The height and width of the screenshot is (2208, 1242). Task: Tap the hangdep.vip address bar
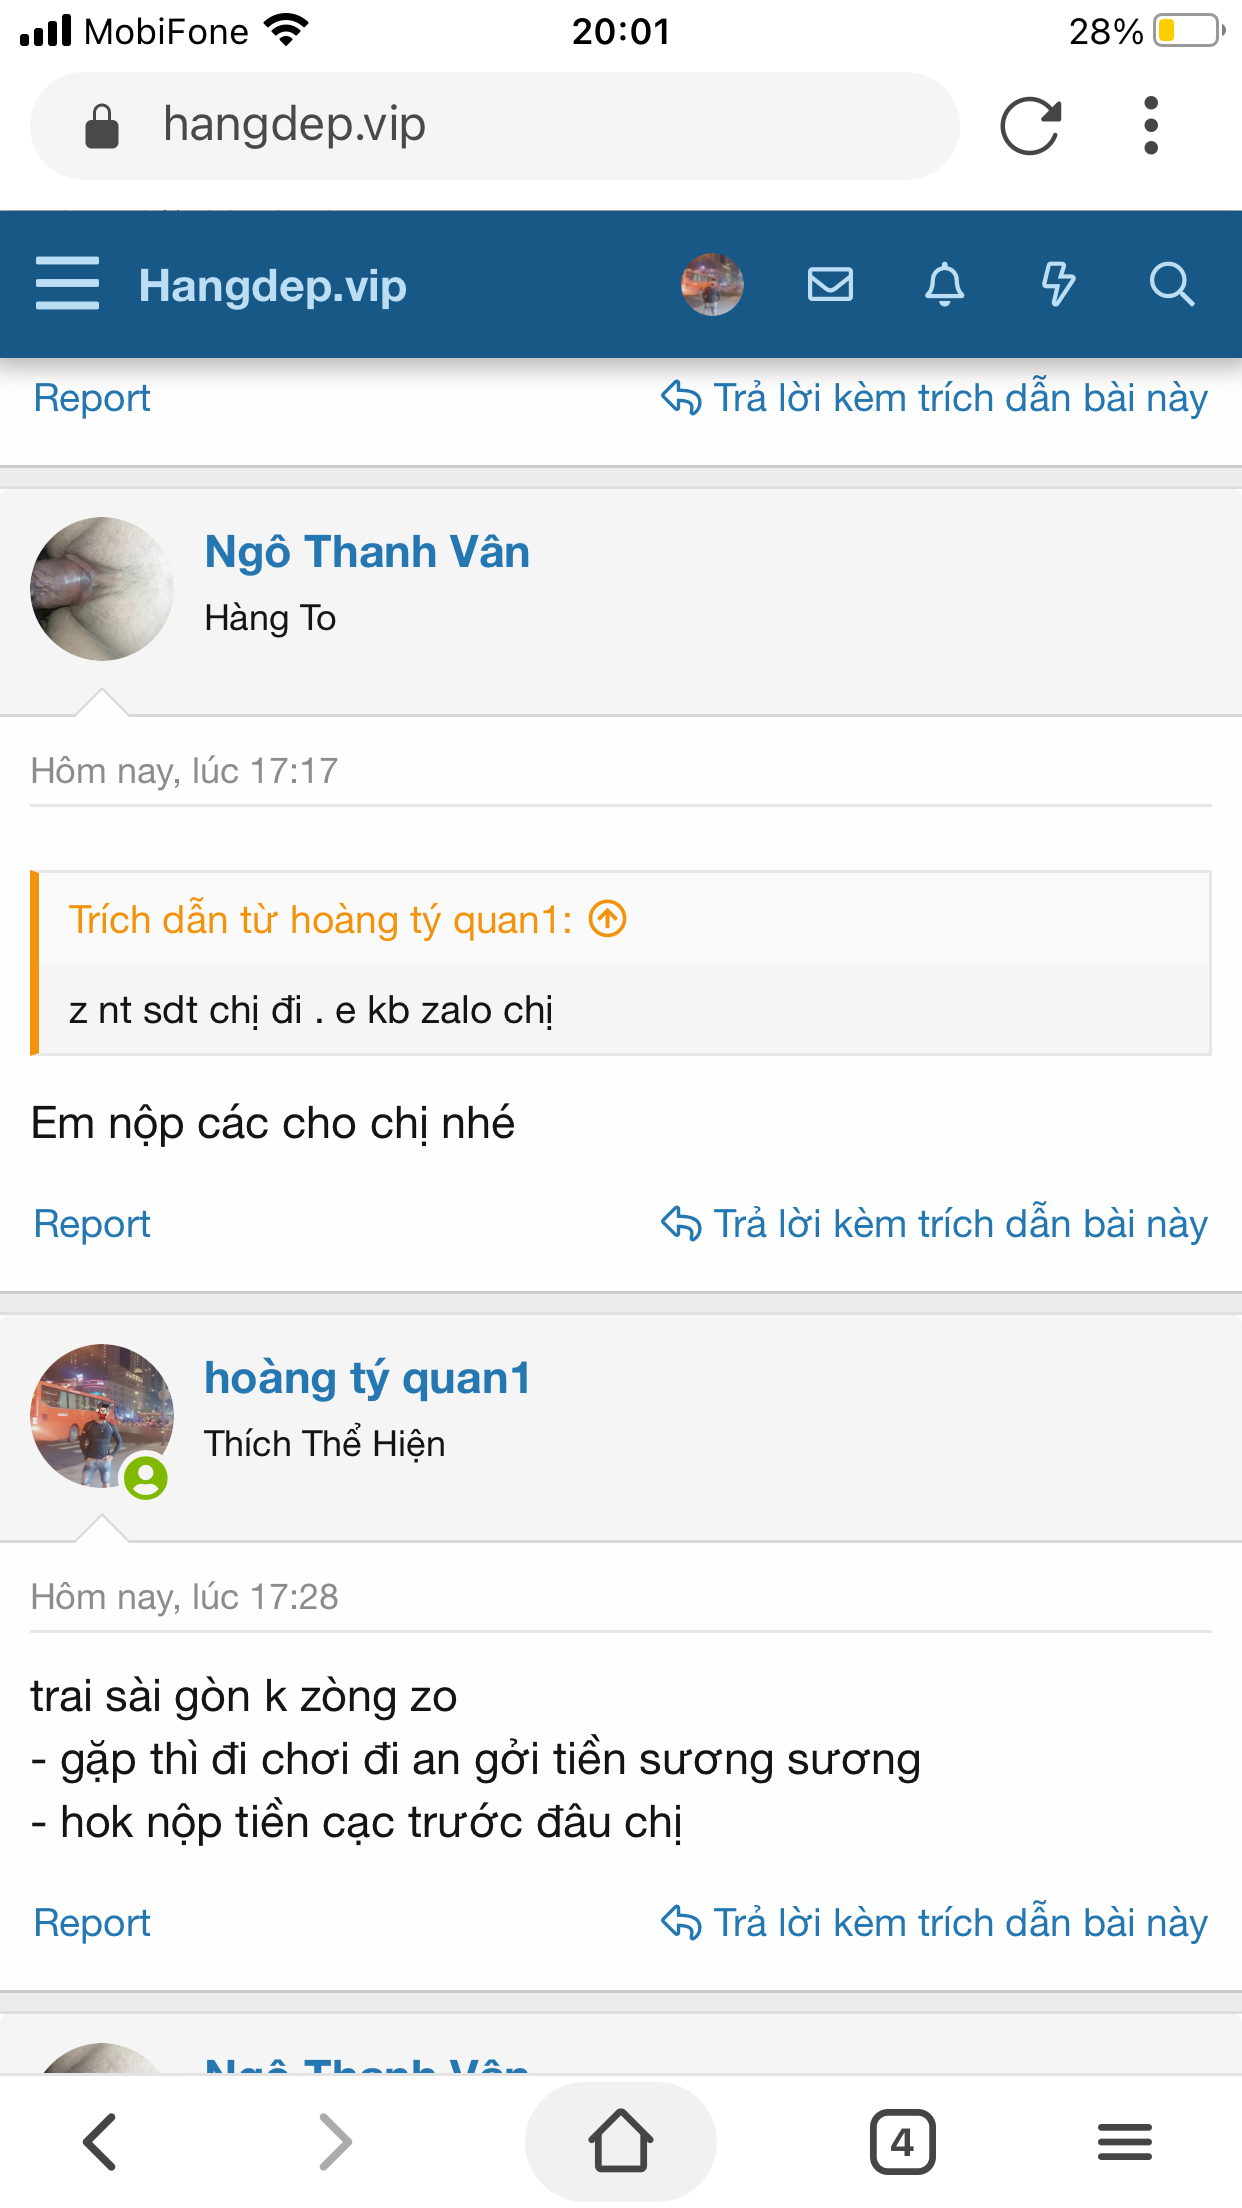click(495, 126)
